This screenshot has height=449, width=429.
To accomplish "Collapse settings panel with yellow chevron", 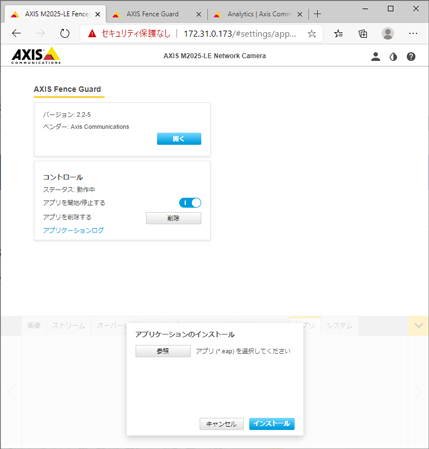I will click(x=419, y=326).
